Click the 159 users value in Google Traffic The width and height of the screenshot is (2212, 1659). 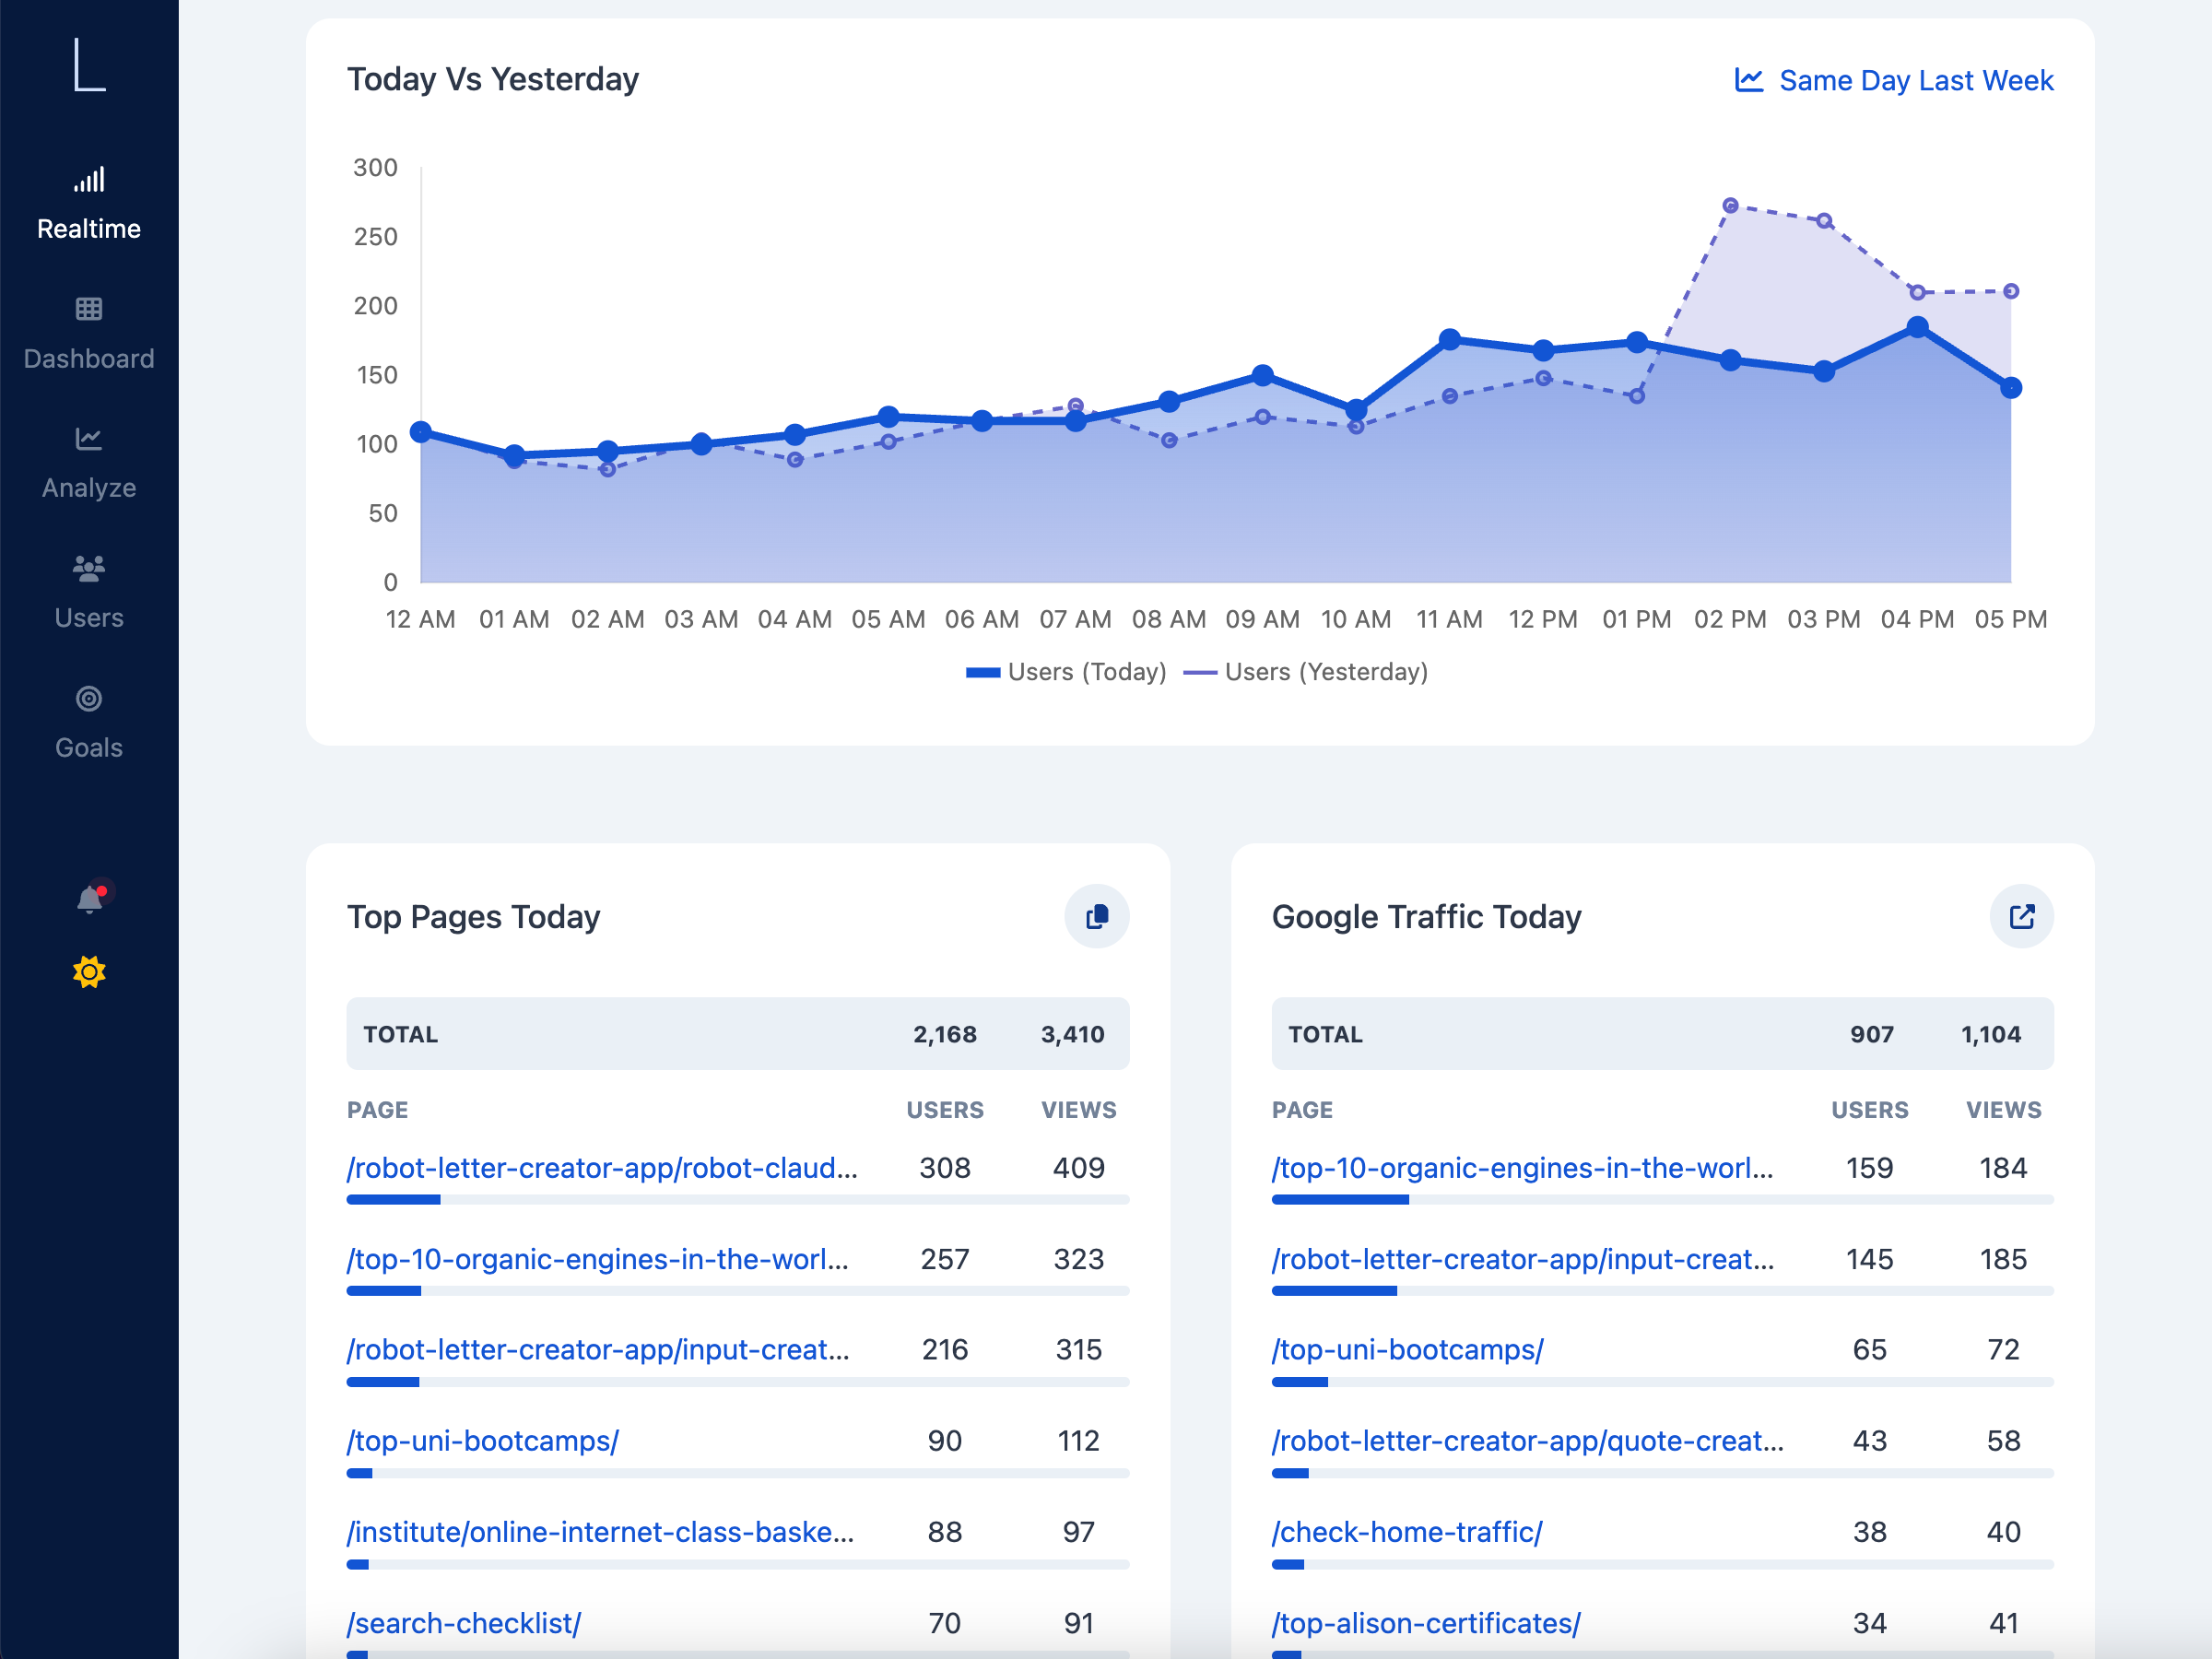pyautogui.click(x=1870, y=1168)
